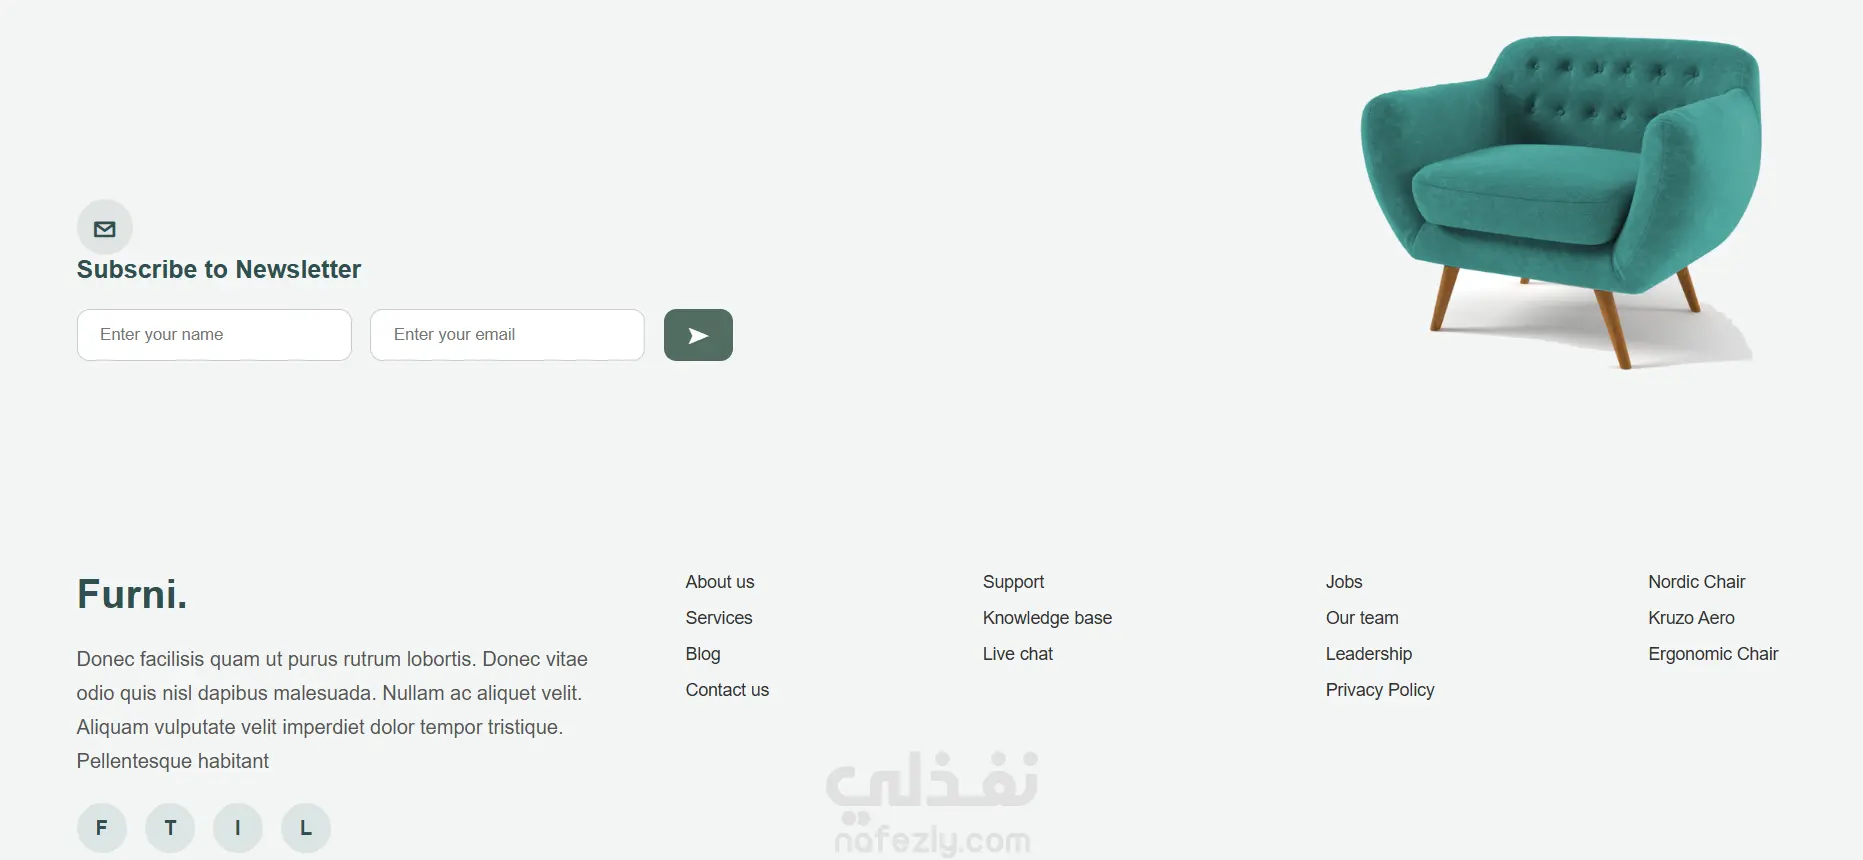
Task: Open the Contact us link
Action: (727, 690)
